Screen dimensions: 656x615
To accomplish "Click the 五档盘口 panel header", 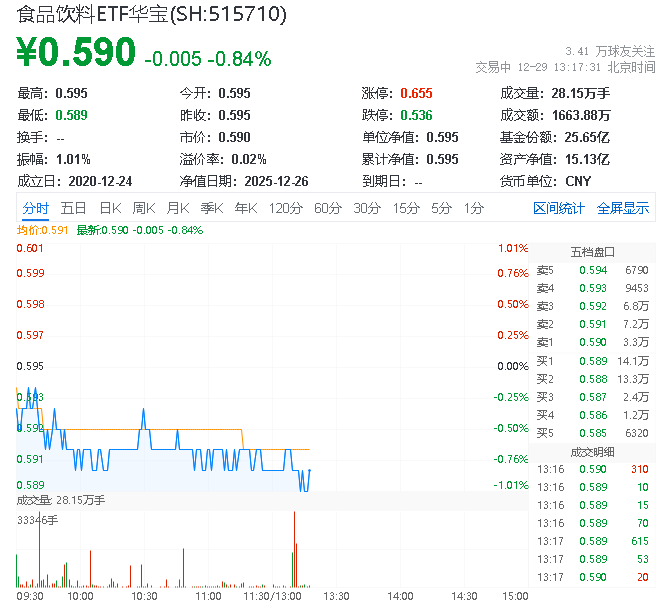I will tap(592, 251).
